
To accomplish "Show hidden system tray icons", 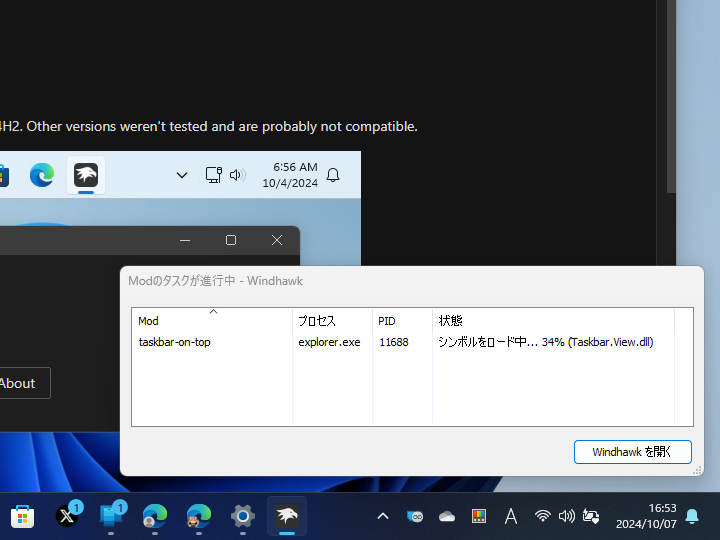I will (x=383, y=517).
